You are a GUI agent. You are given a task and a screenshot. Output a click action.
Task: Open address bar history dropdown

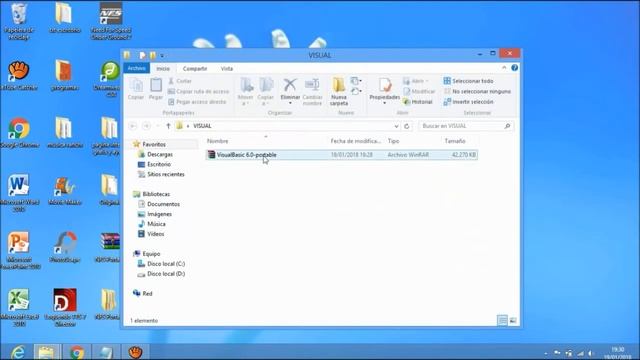click(x=396, y=126)
